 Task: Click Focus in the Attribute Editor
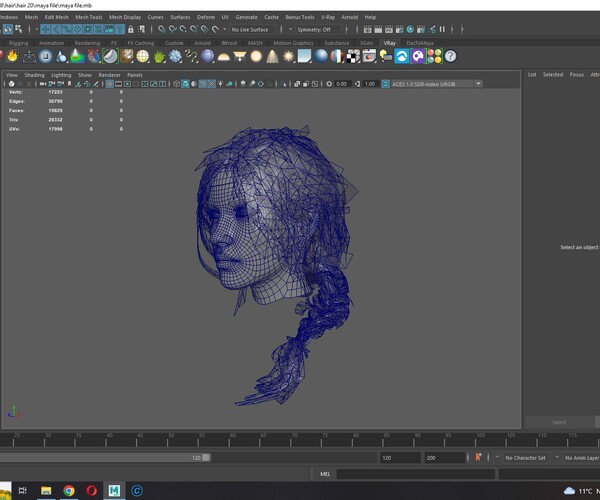[577, 75]
